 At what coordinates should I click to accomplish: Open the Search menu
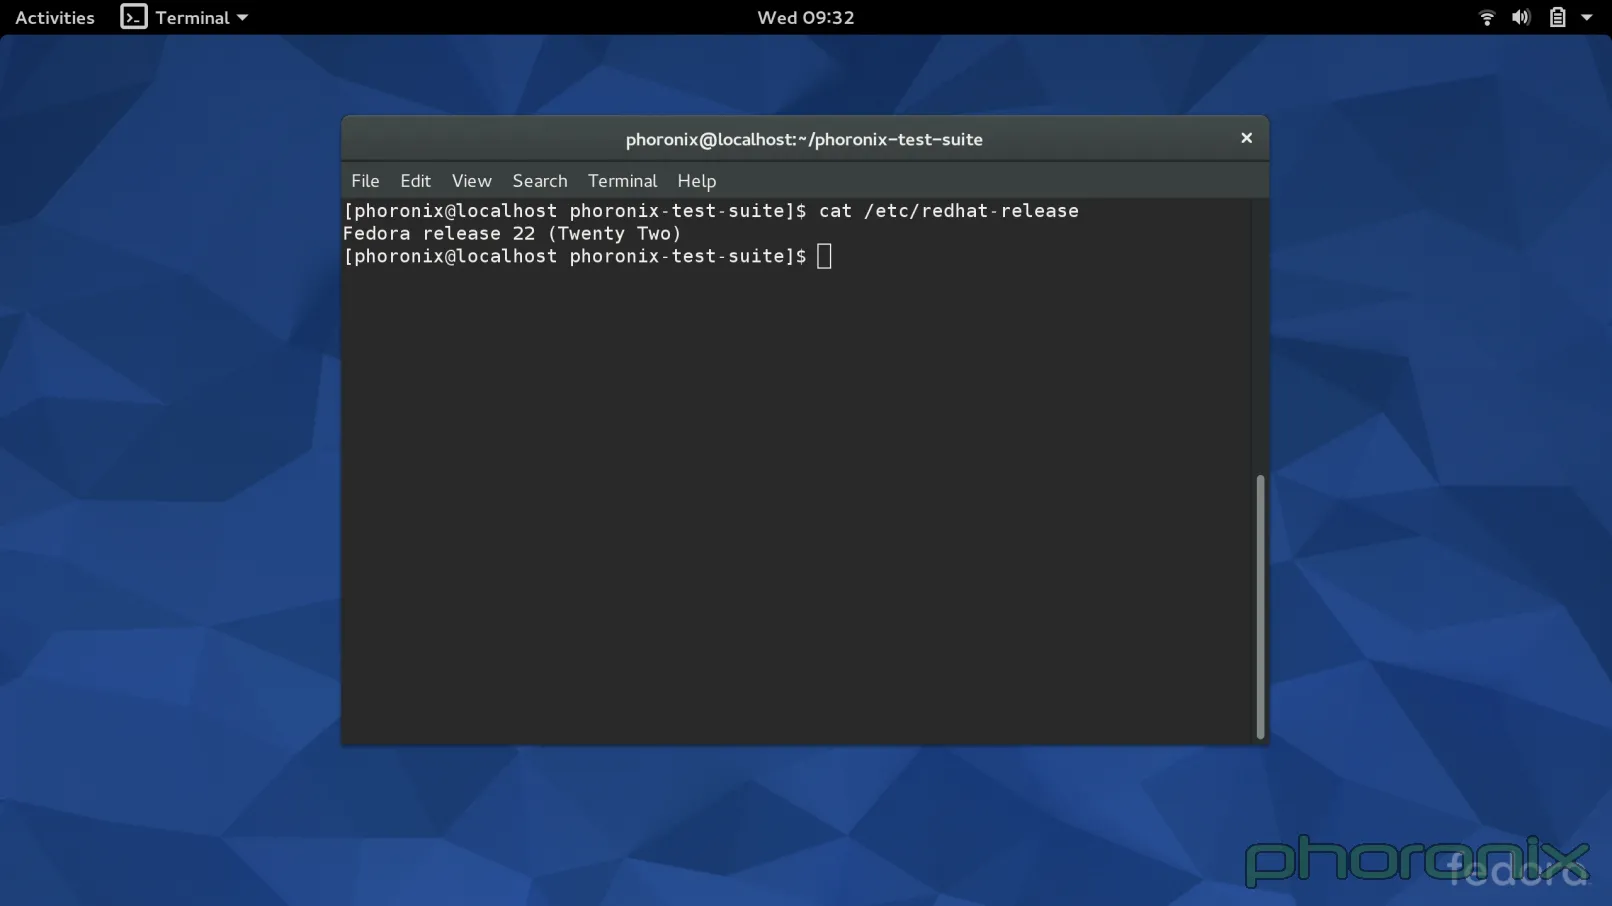pos(539,181)
